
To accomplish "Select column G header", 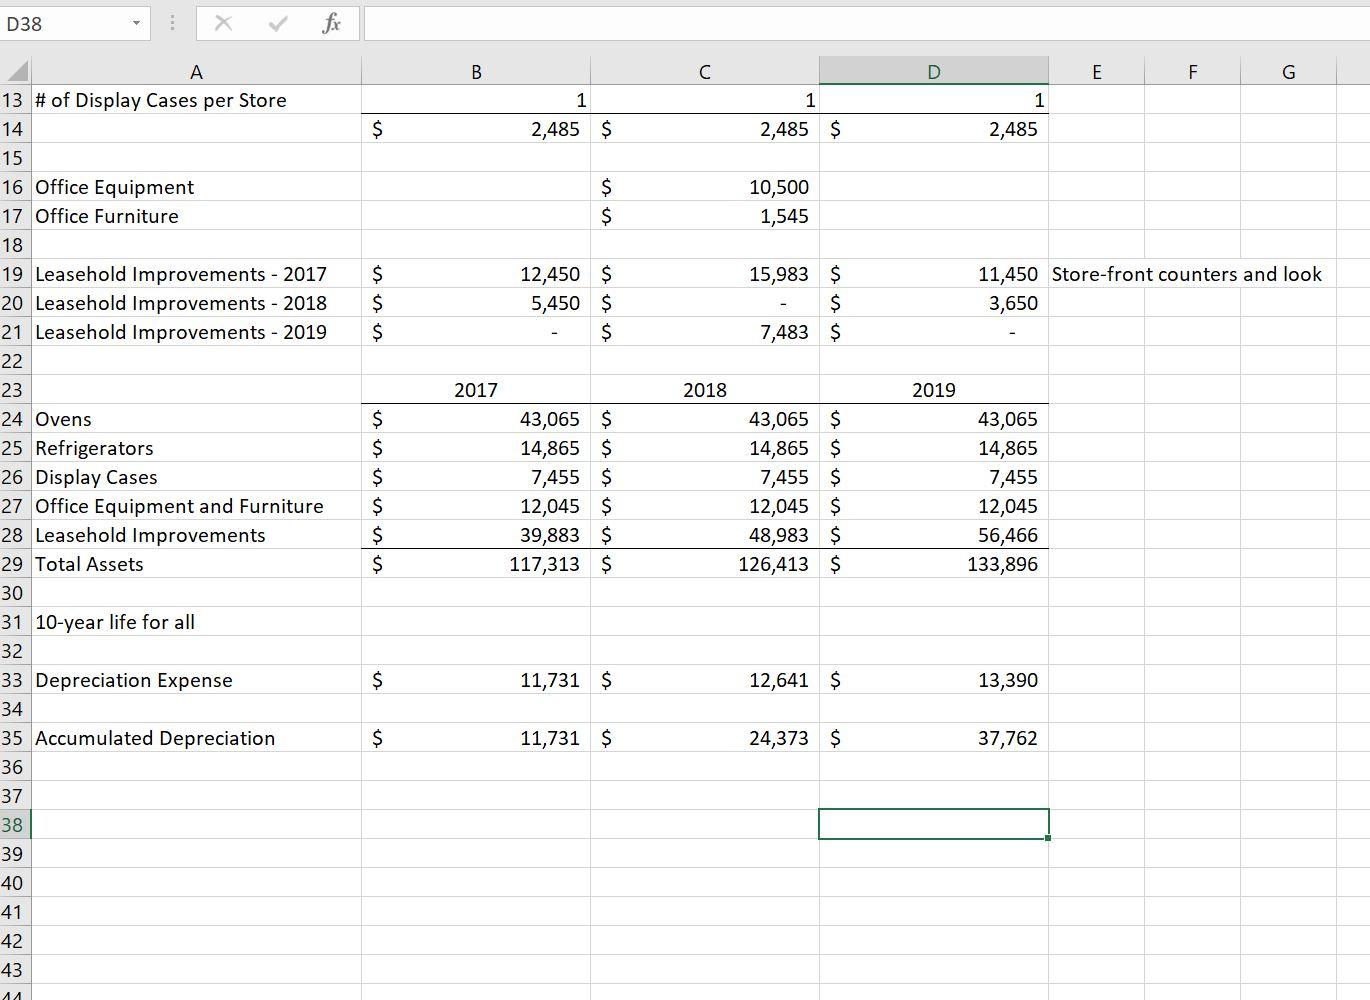I will (1288, 71).
